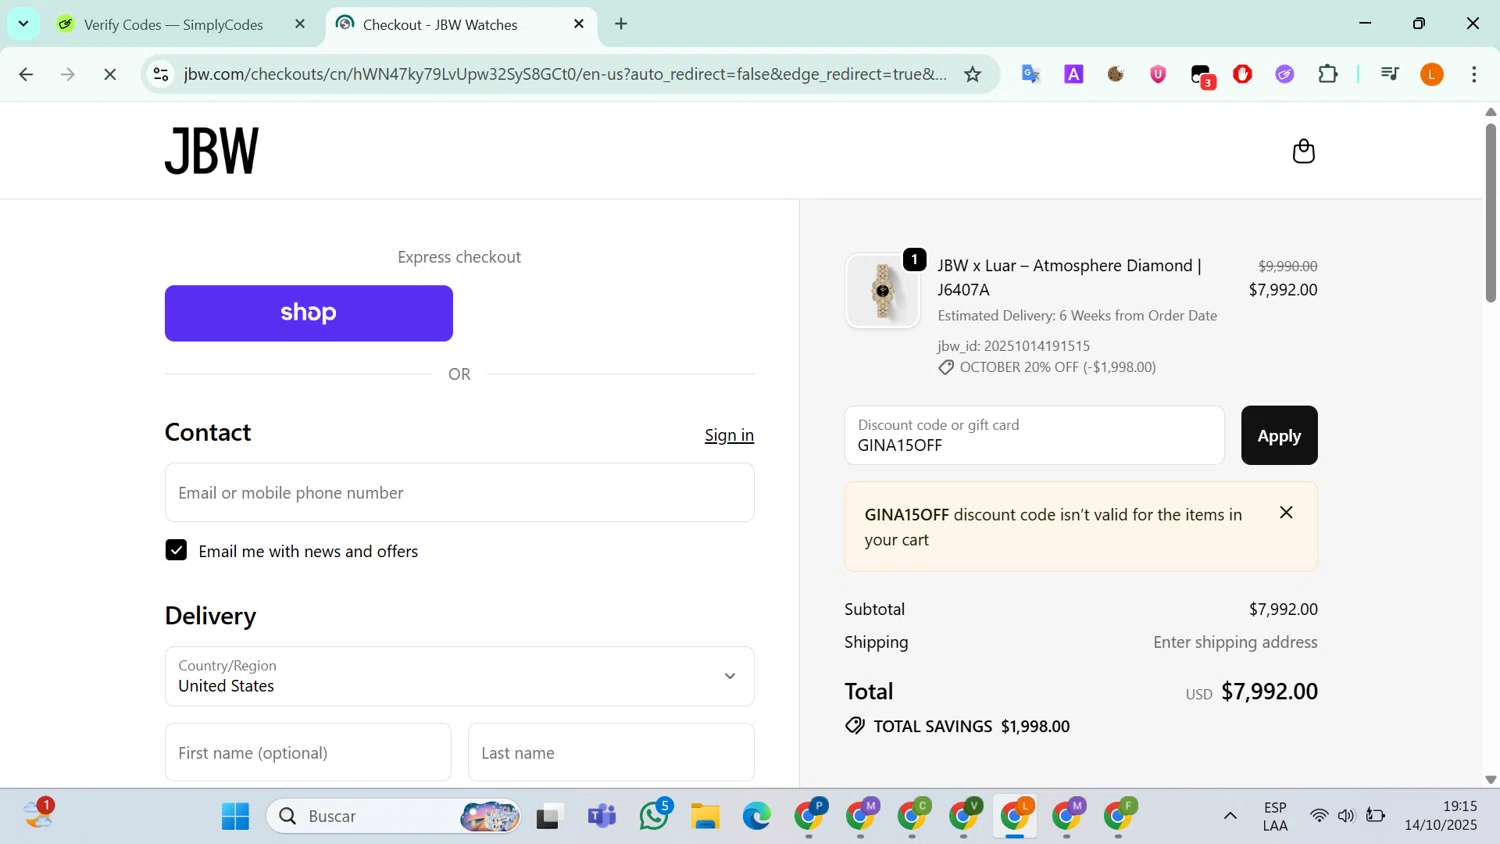Screen dimensions: 1500x844
Task: Open the red Adblock extension
Action: [x=1243, y=74]
